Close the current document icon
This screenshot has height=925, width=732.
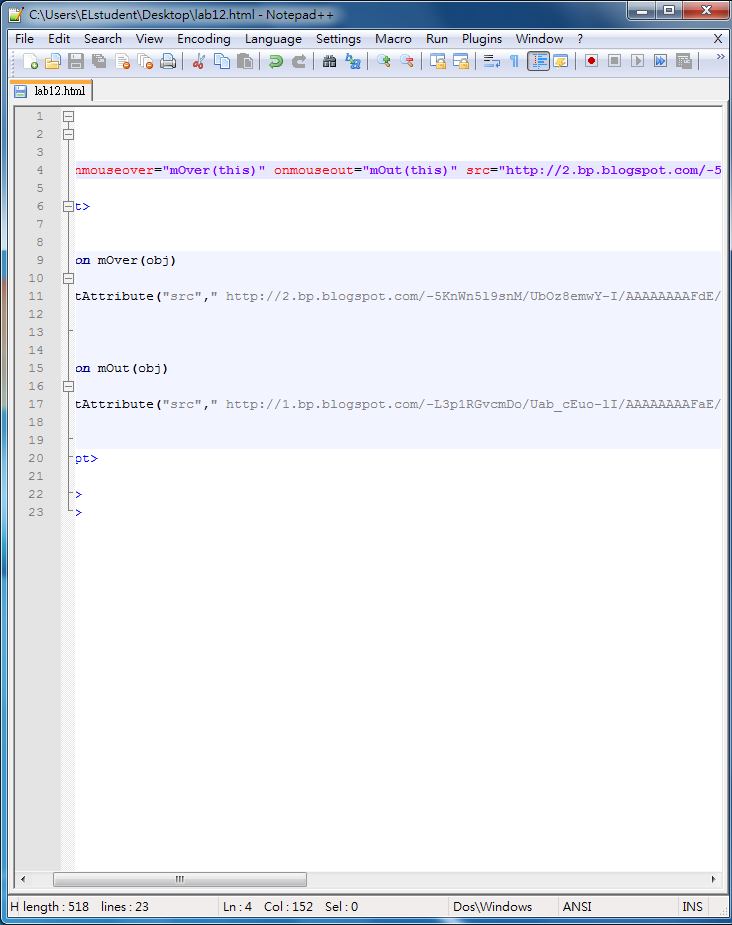pos(122,61)
